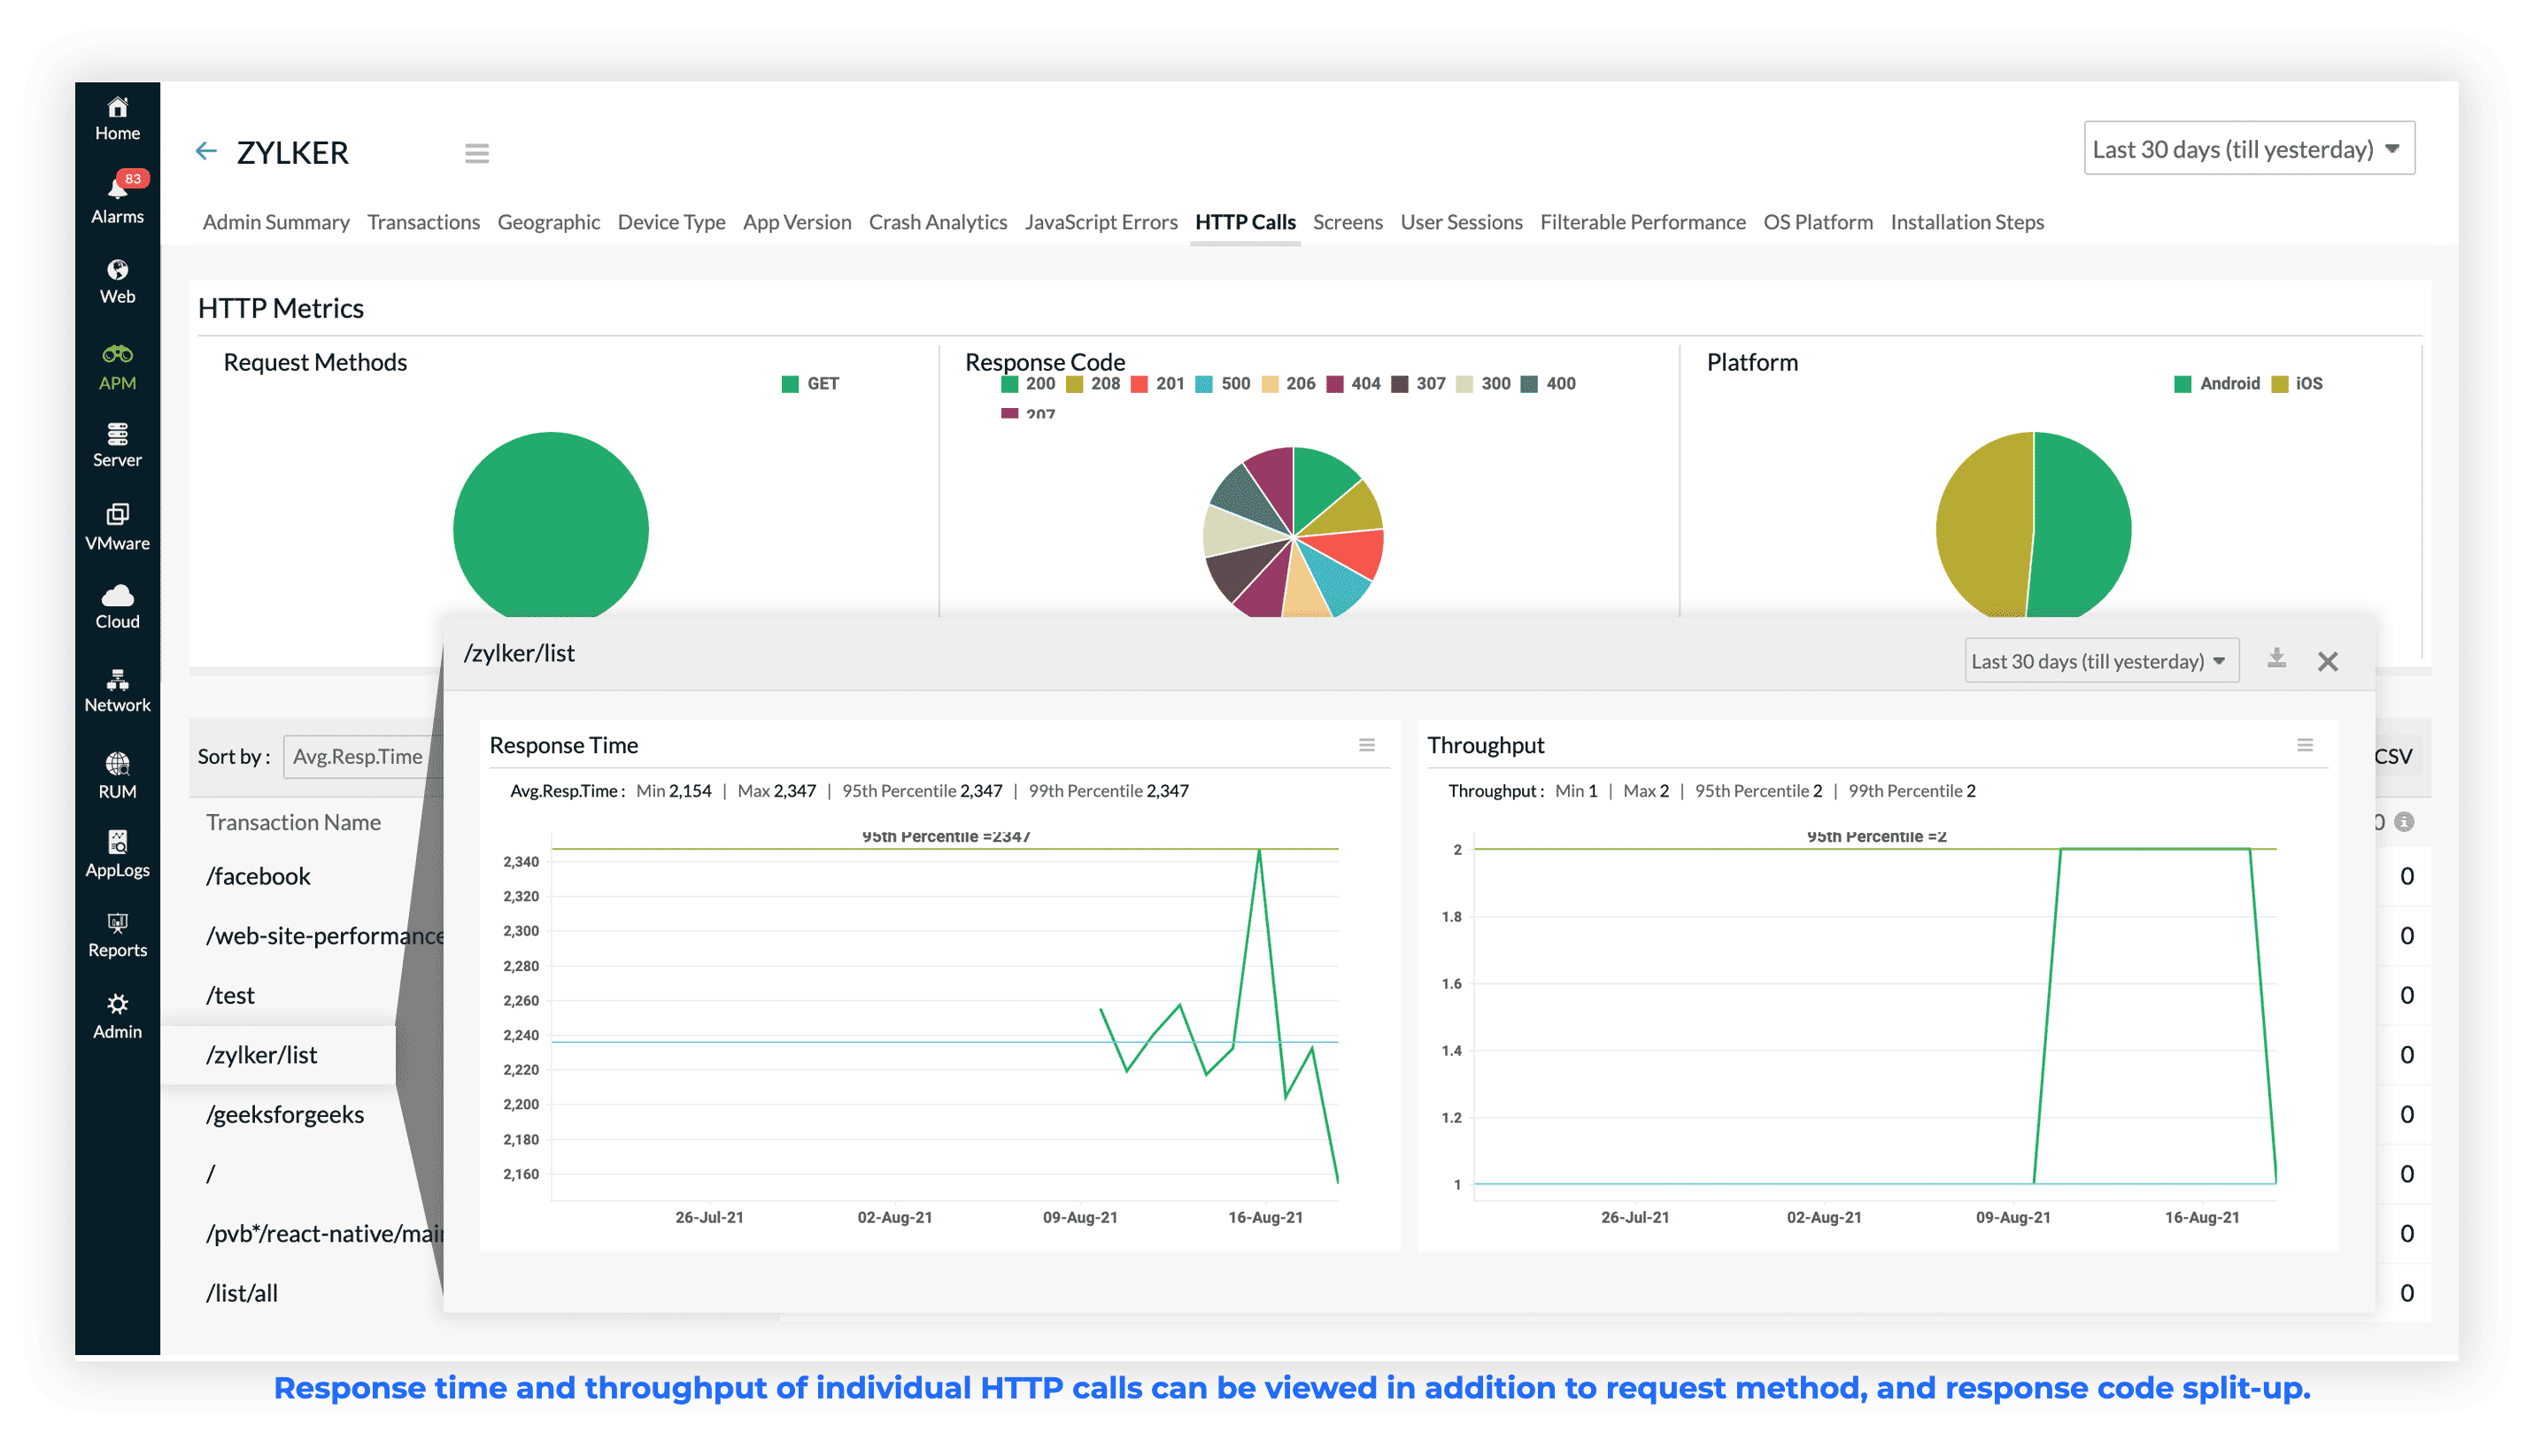2534x1456 pixels.
Task: Expand the popup time period dropdown
Action: pos(2099,661)
